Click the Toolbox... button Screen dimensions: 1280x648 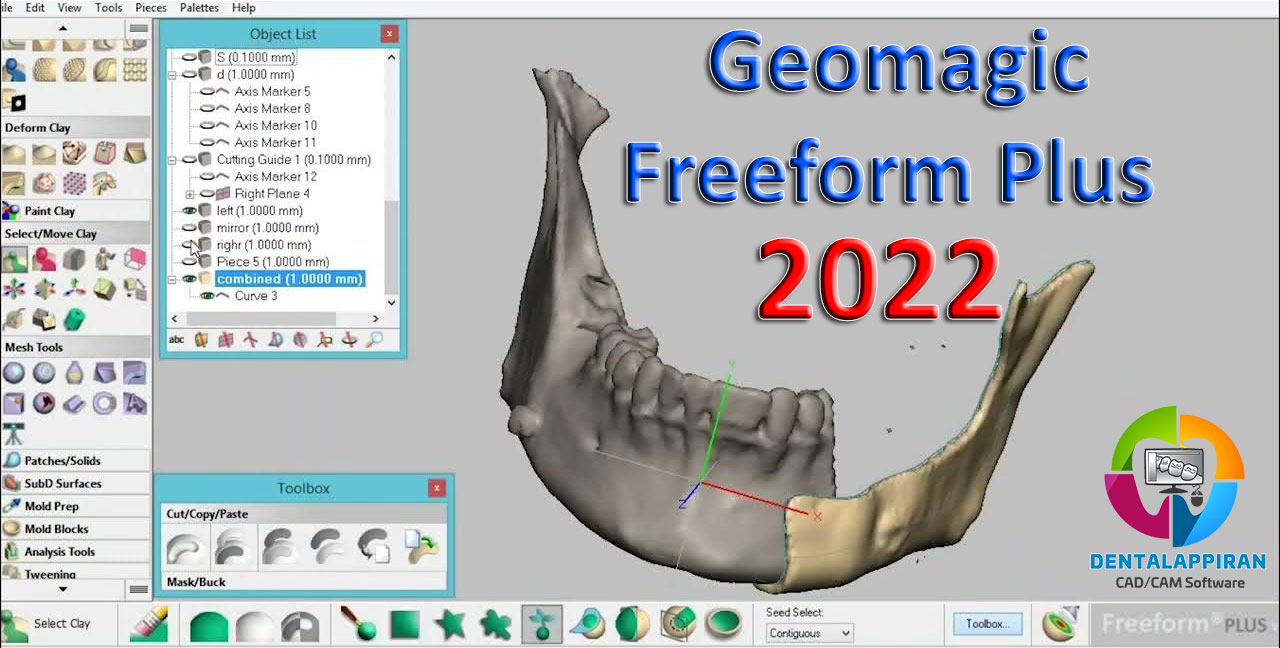pyautogui.click(x=987, y=624)
